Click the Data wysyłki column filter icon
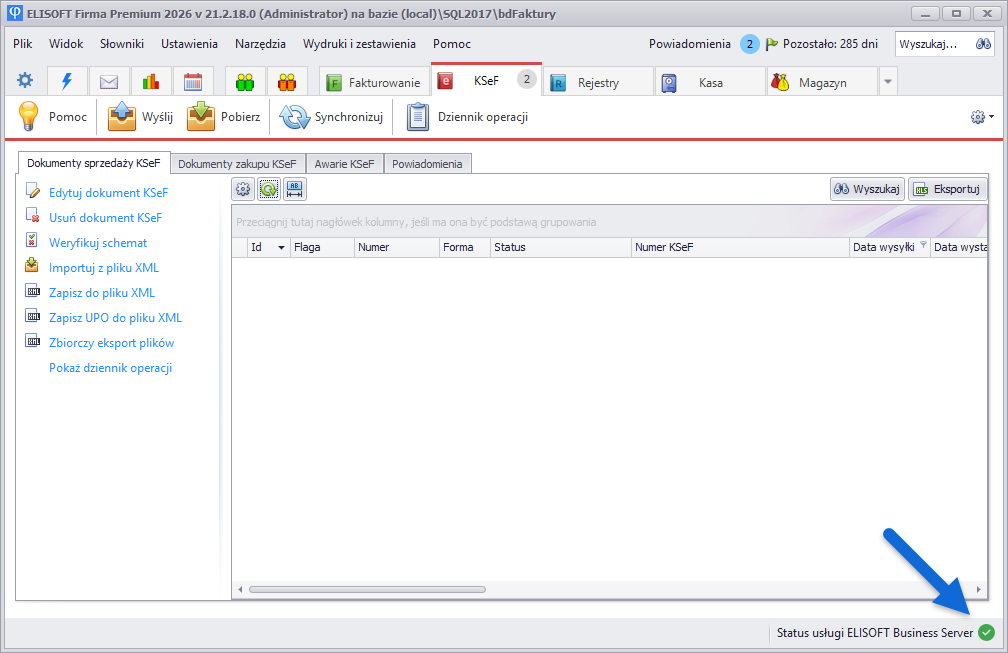Screen dimensions: 1008x653 point(923,246)
